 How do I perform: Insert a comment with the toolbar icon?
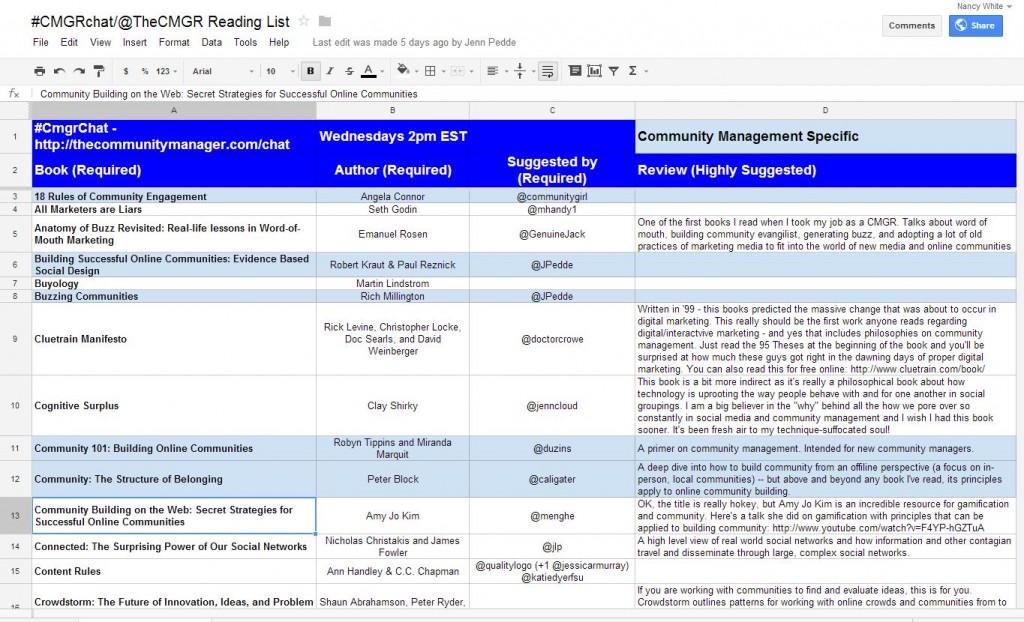(575, 71)
